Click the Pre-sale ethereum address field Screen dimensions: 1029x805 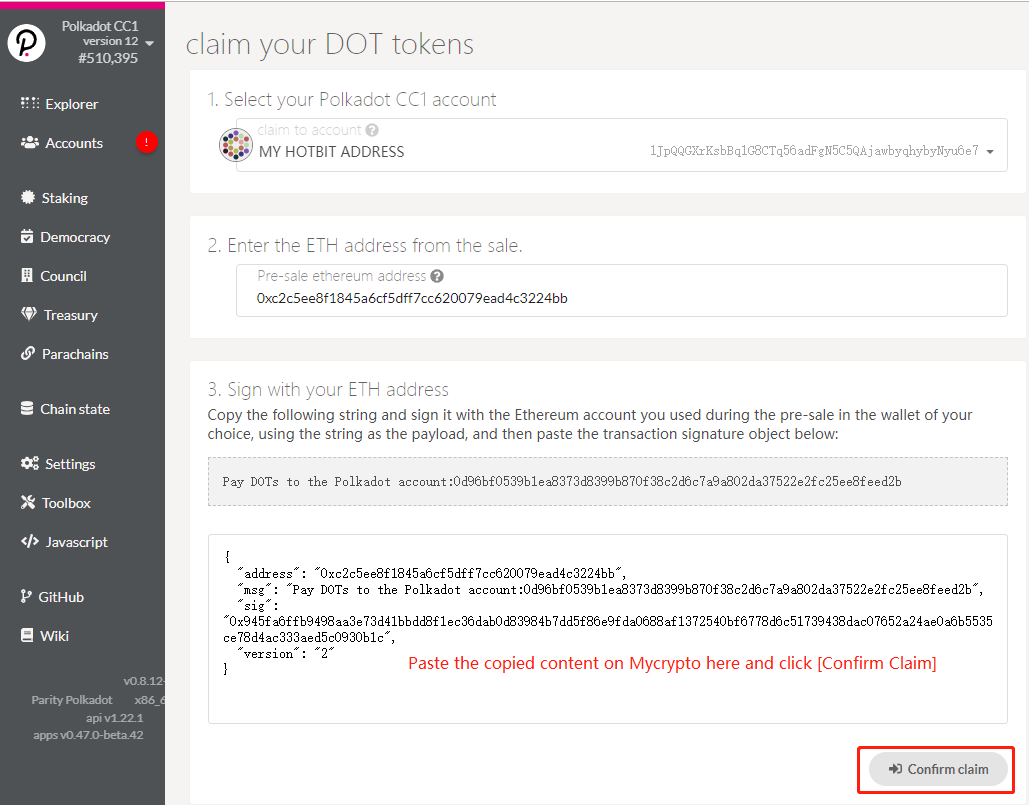point(620,298)
